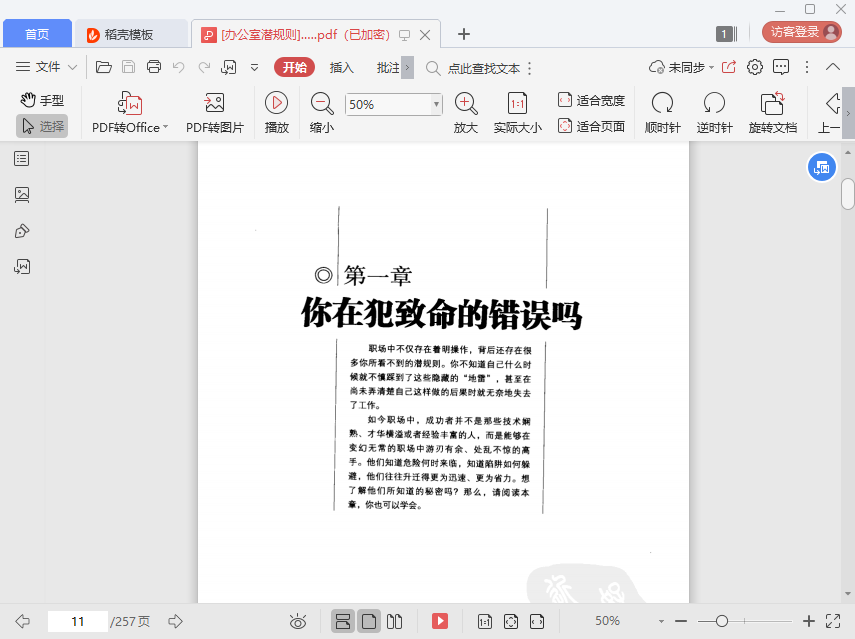Select the 手型 hand tool
855x639 pixels.
click(x=42, y=100)
